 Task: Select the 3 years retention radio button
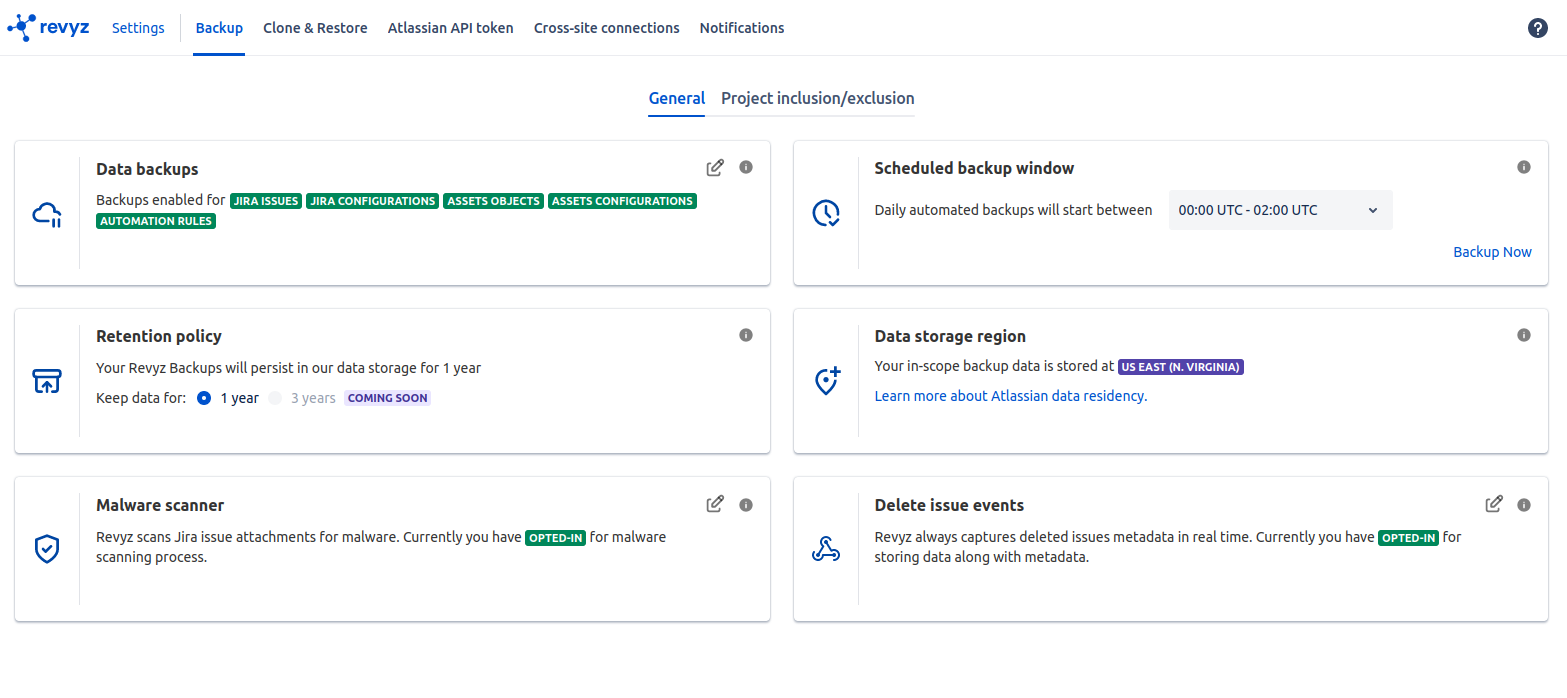(275, 398)
